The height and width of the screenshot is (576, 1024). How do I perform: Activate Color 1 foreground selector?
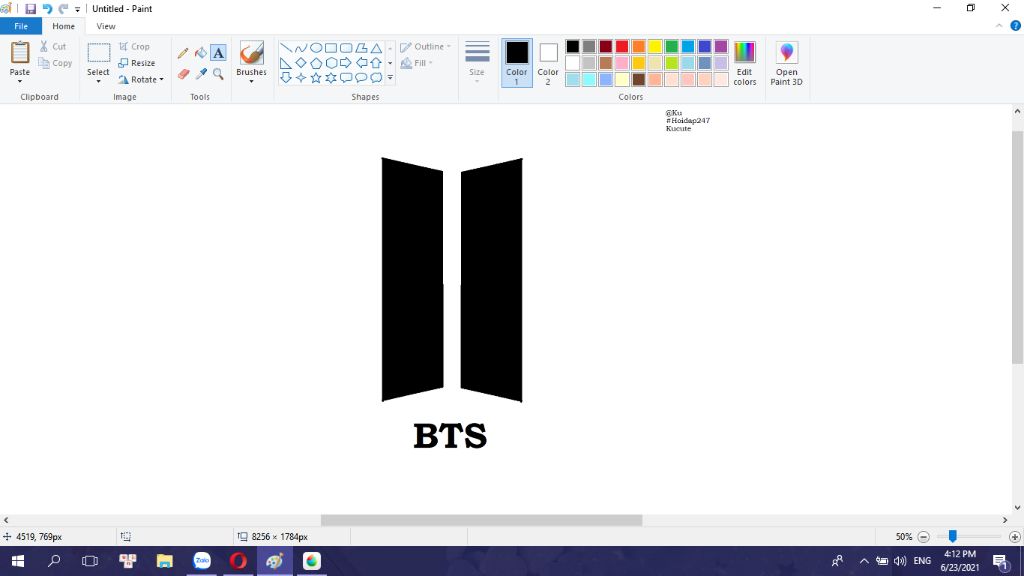coord(517,63)
